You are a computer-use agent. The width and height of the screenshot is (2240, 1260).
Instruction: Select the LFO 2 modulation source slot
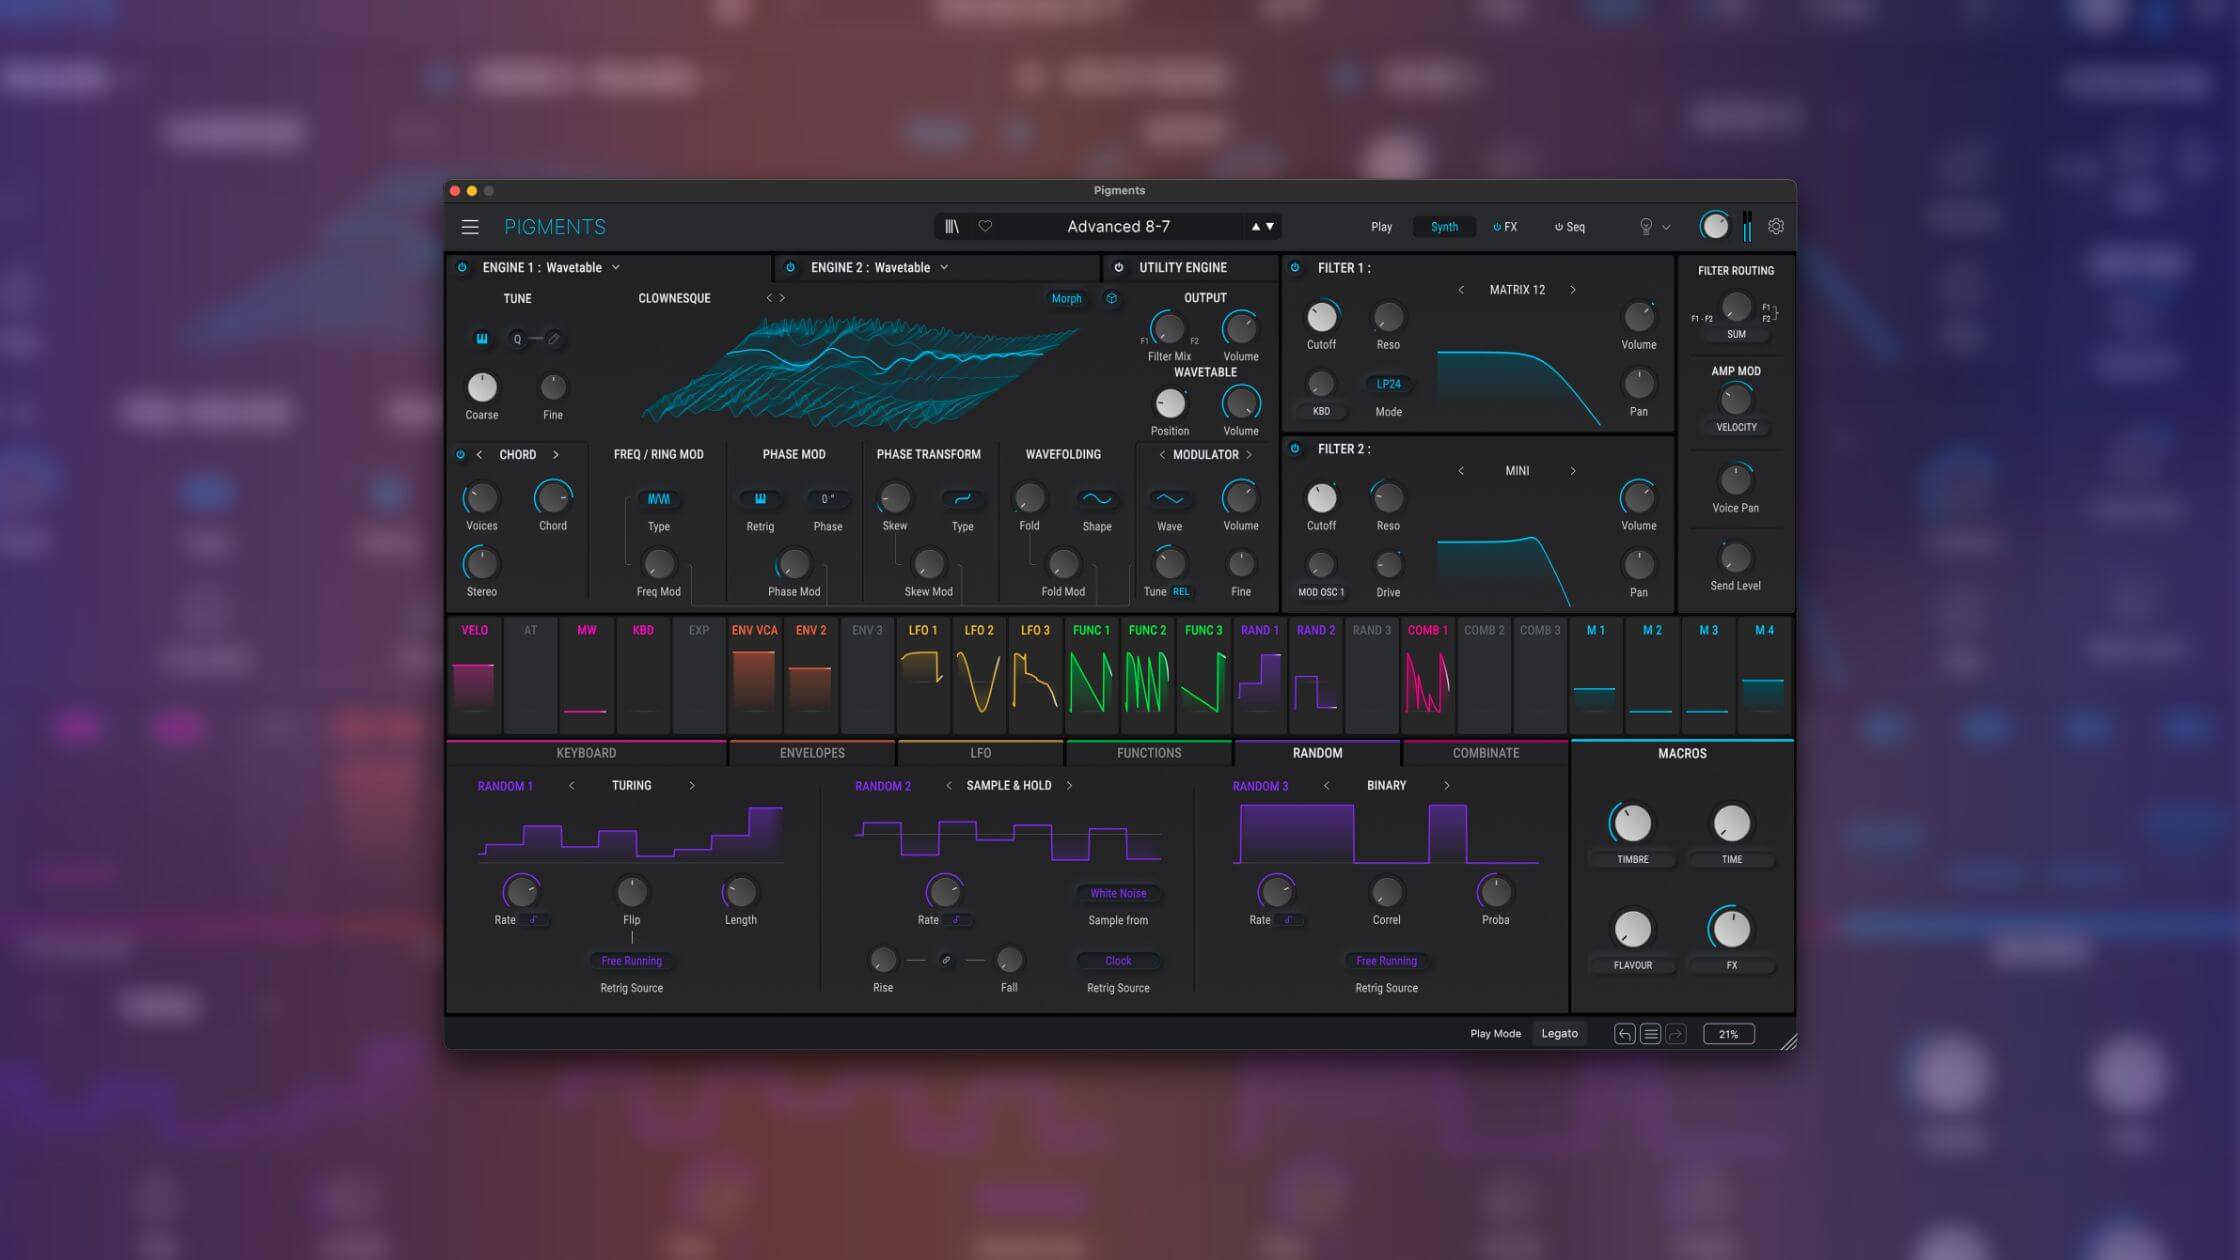(979, 675)
